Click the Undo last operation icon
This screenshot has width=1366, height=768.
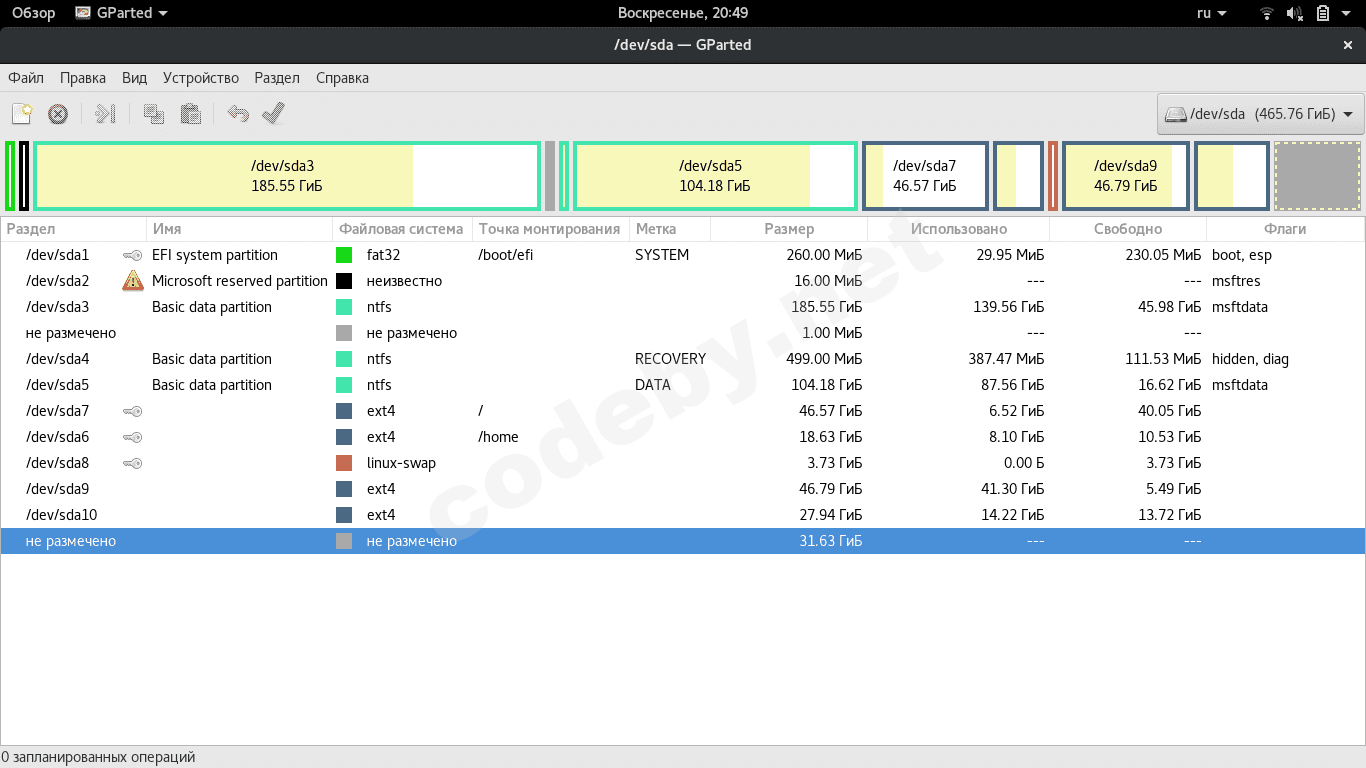click(x=237, y=114)
